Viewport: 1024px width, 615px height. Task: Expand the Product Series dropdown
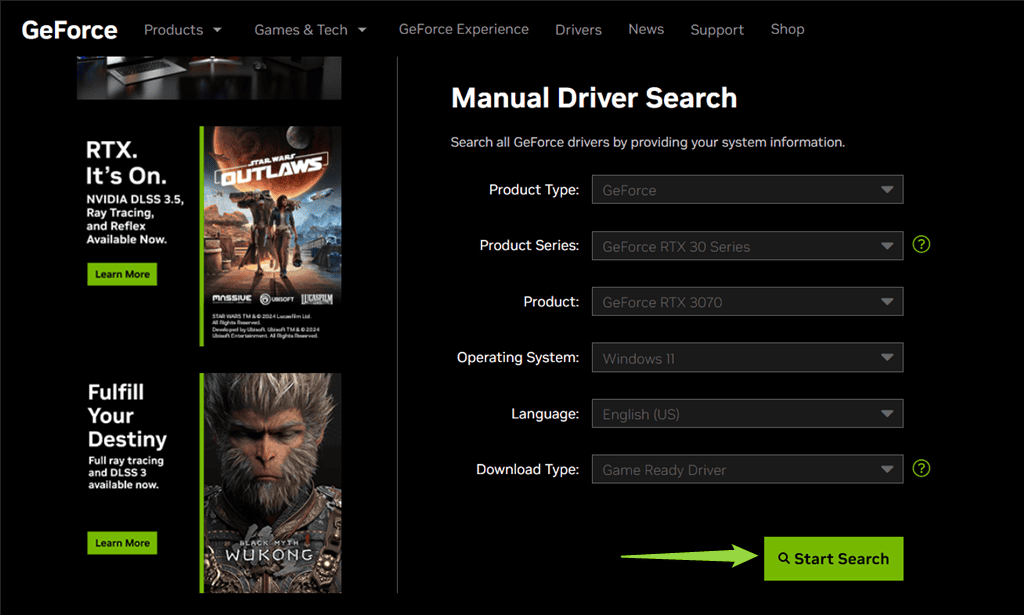tap(747, 246)
